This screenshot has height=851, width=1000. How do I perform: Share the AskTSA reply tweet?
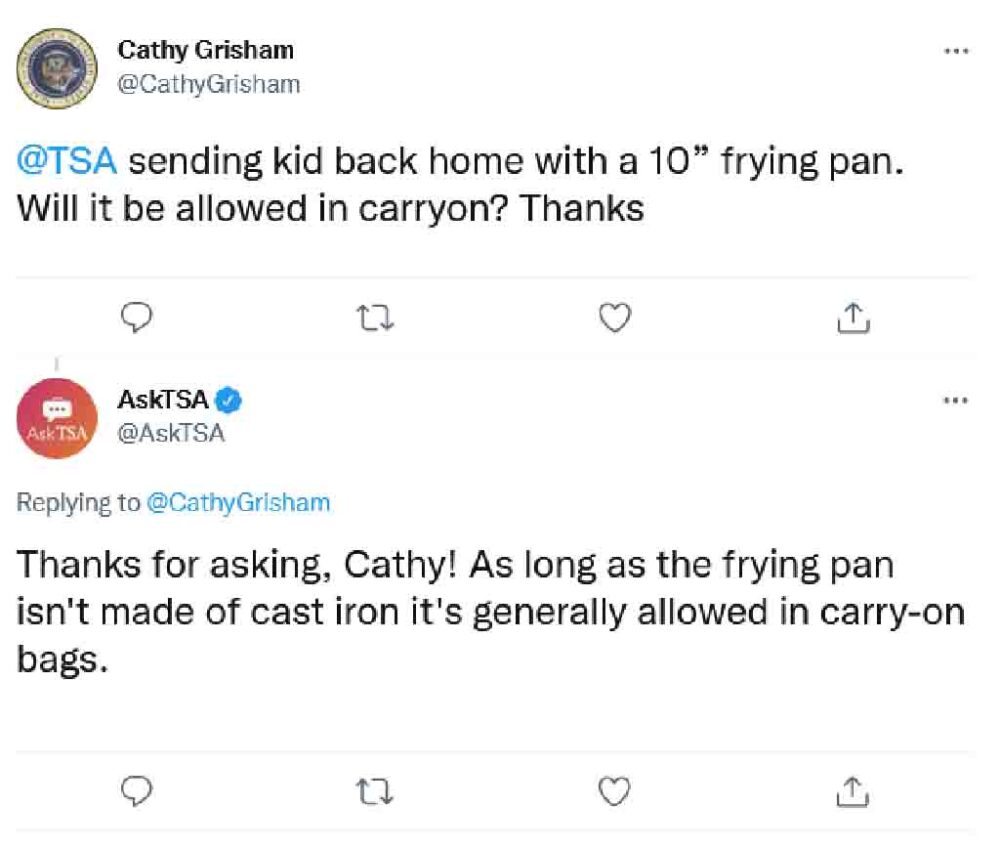(851, 791)
